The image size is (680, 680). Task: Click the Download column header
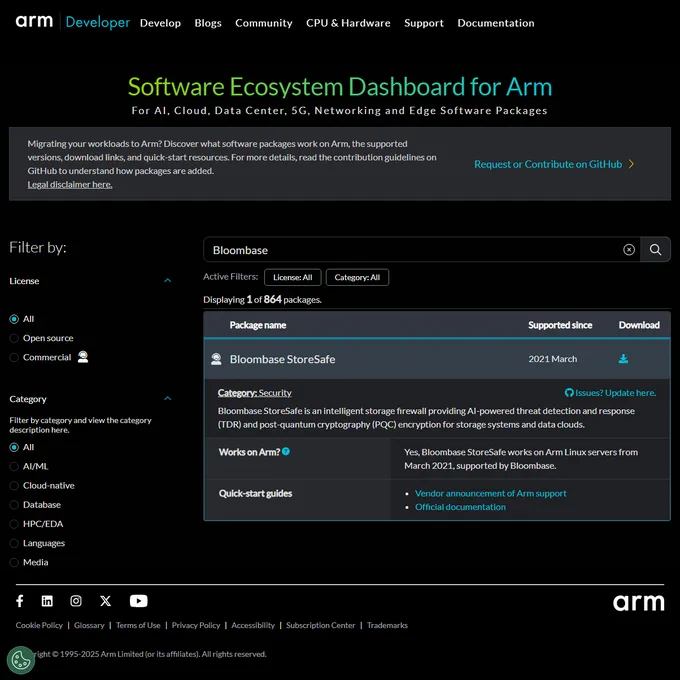coord(639,325)
